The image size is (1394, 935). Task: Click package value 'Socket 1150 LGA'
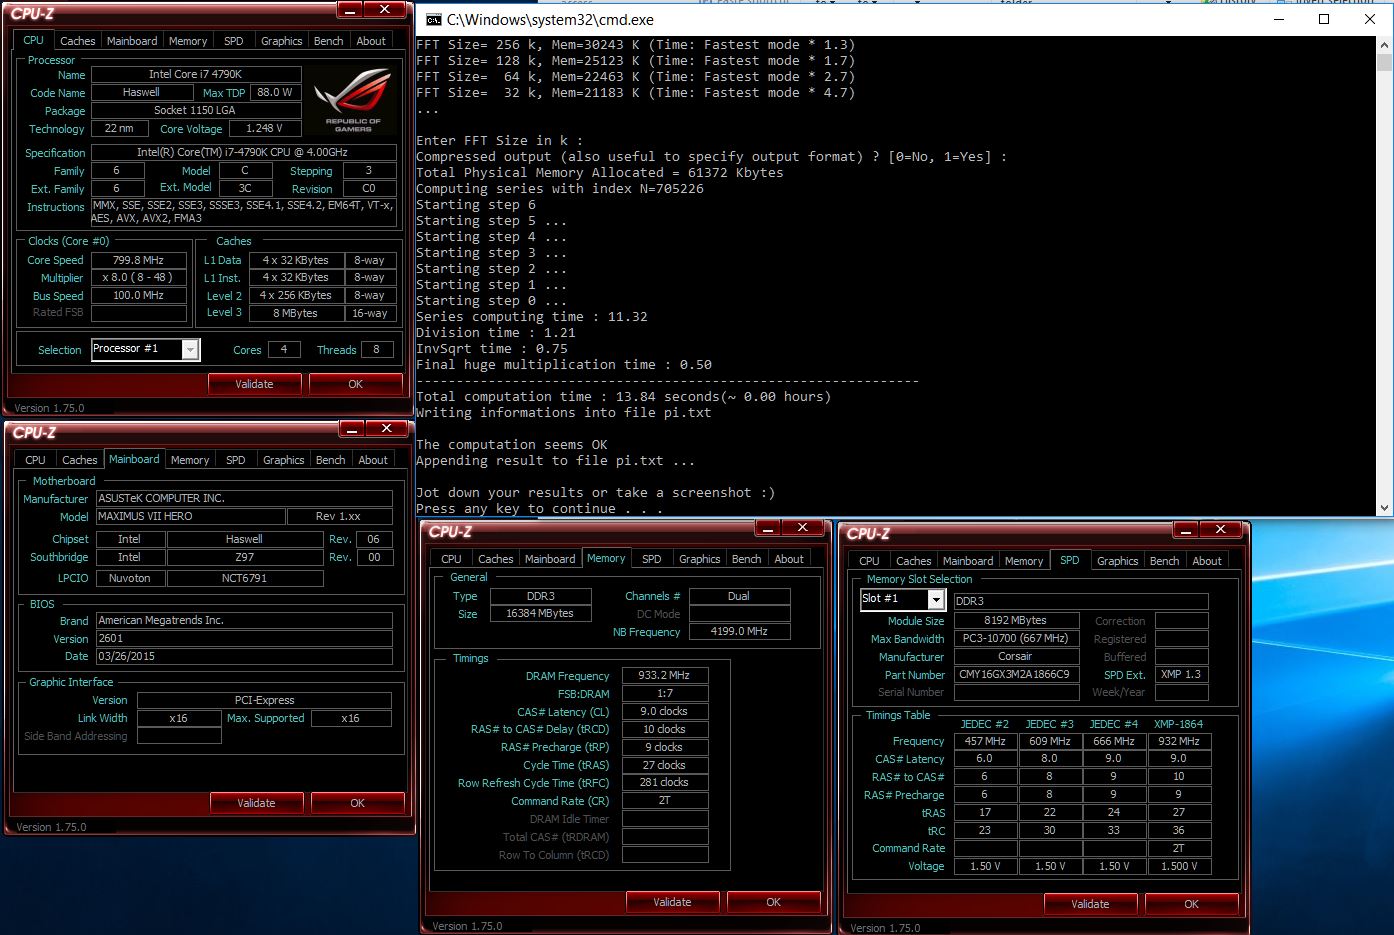(x=196, y=110)
